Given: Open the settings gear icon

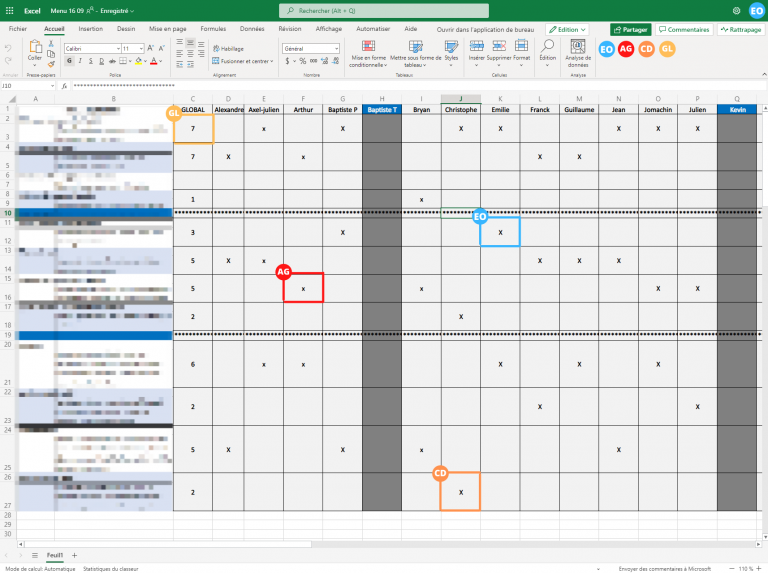Looking at the screenshot, I should click(x=736, y=10).
